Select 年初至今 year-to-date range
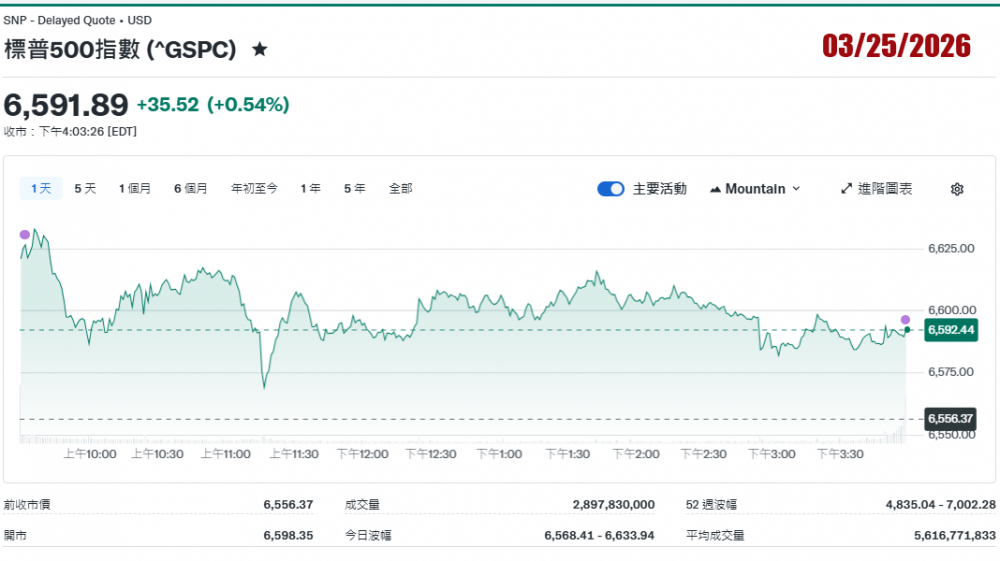1000x561 pixels. pos(254,188)
